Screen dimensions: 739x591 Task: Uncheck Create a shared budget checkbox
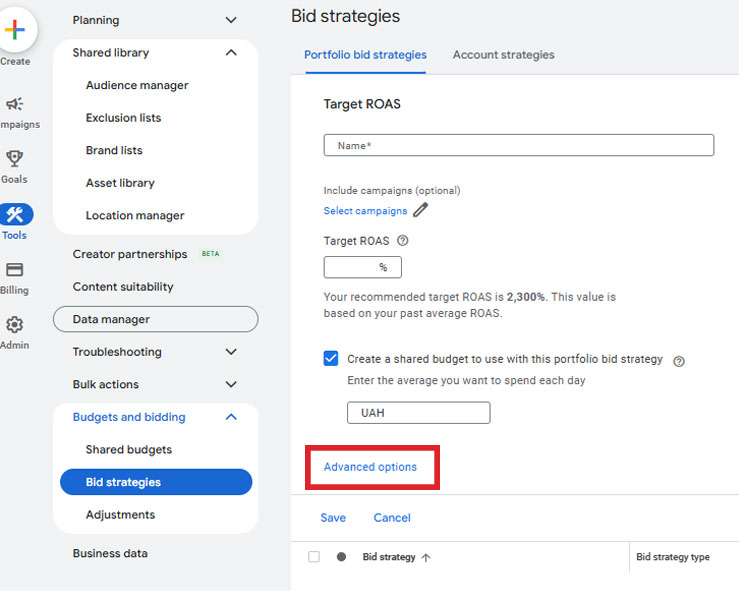[331, 358]
